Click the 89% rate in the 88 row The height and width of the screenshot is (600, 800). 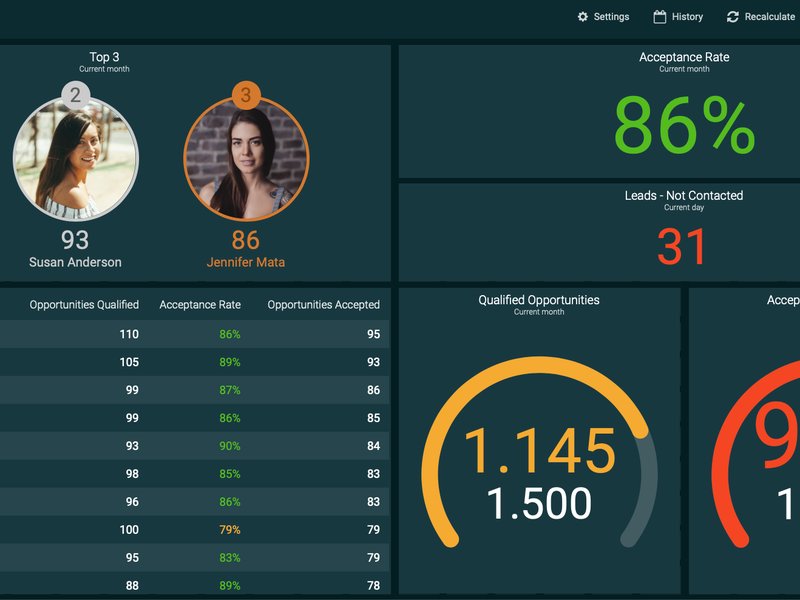230,586
